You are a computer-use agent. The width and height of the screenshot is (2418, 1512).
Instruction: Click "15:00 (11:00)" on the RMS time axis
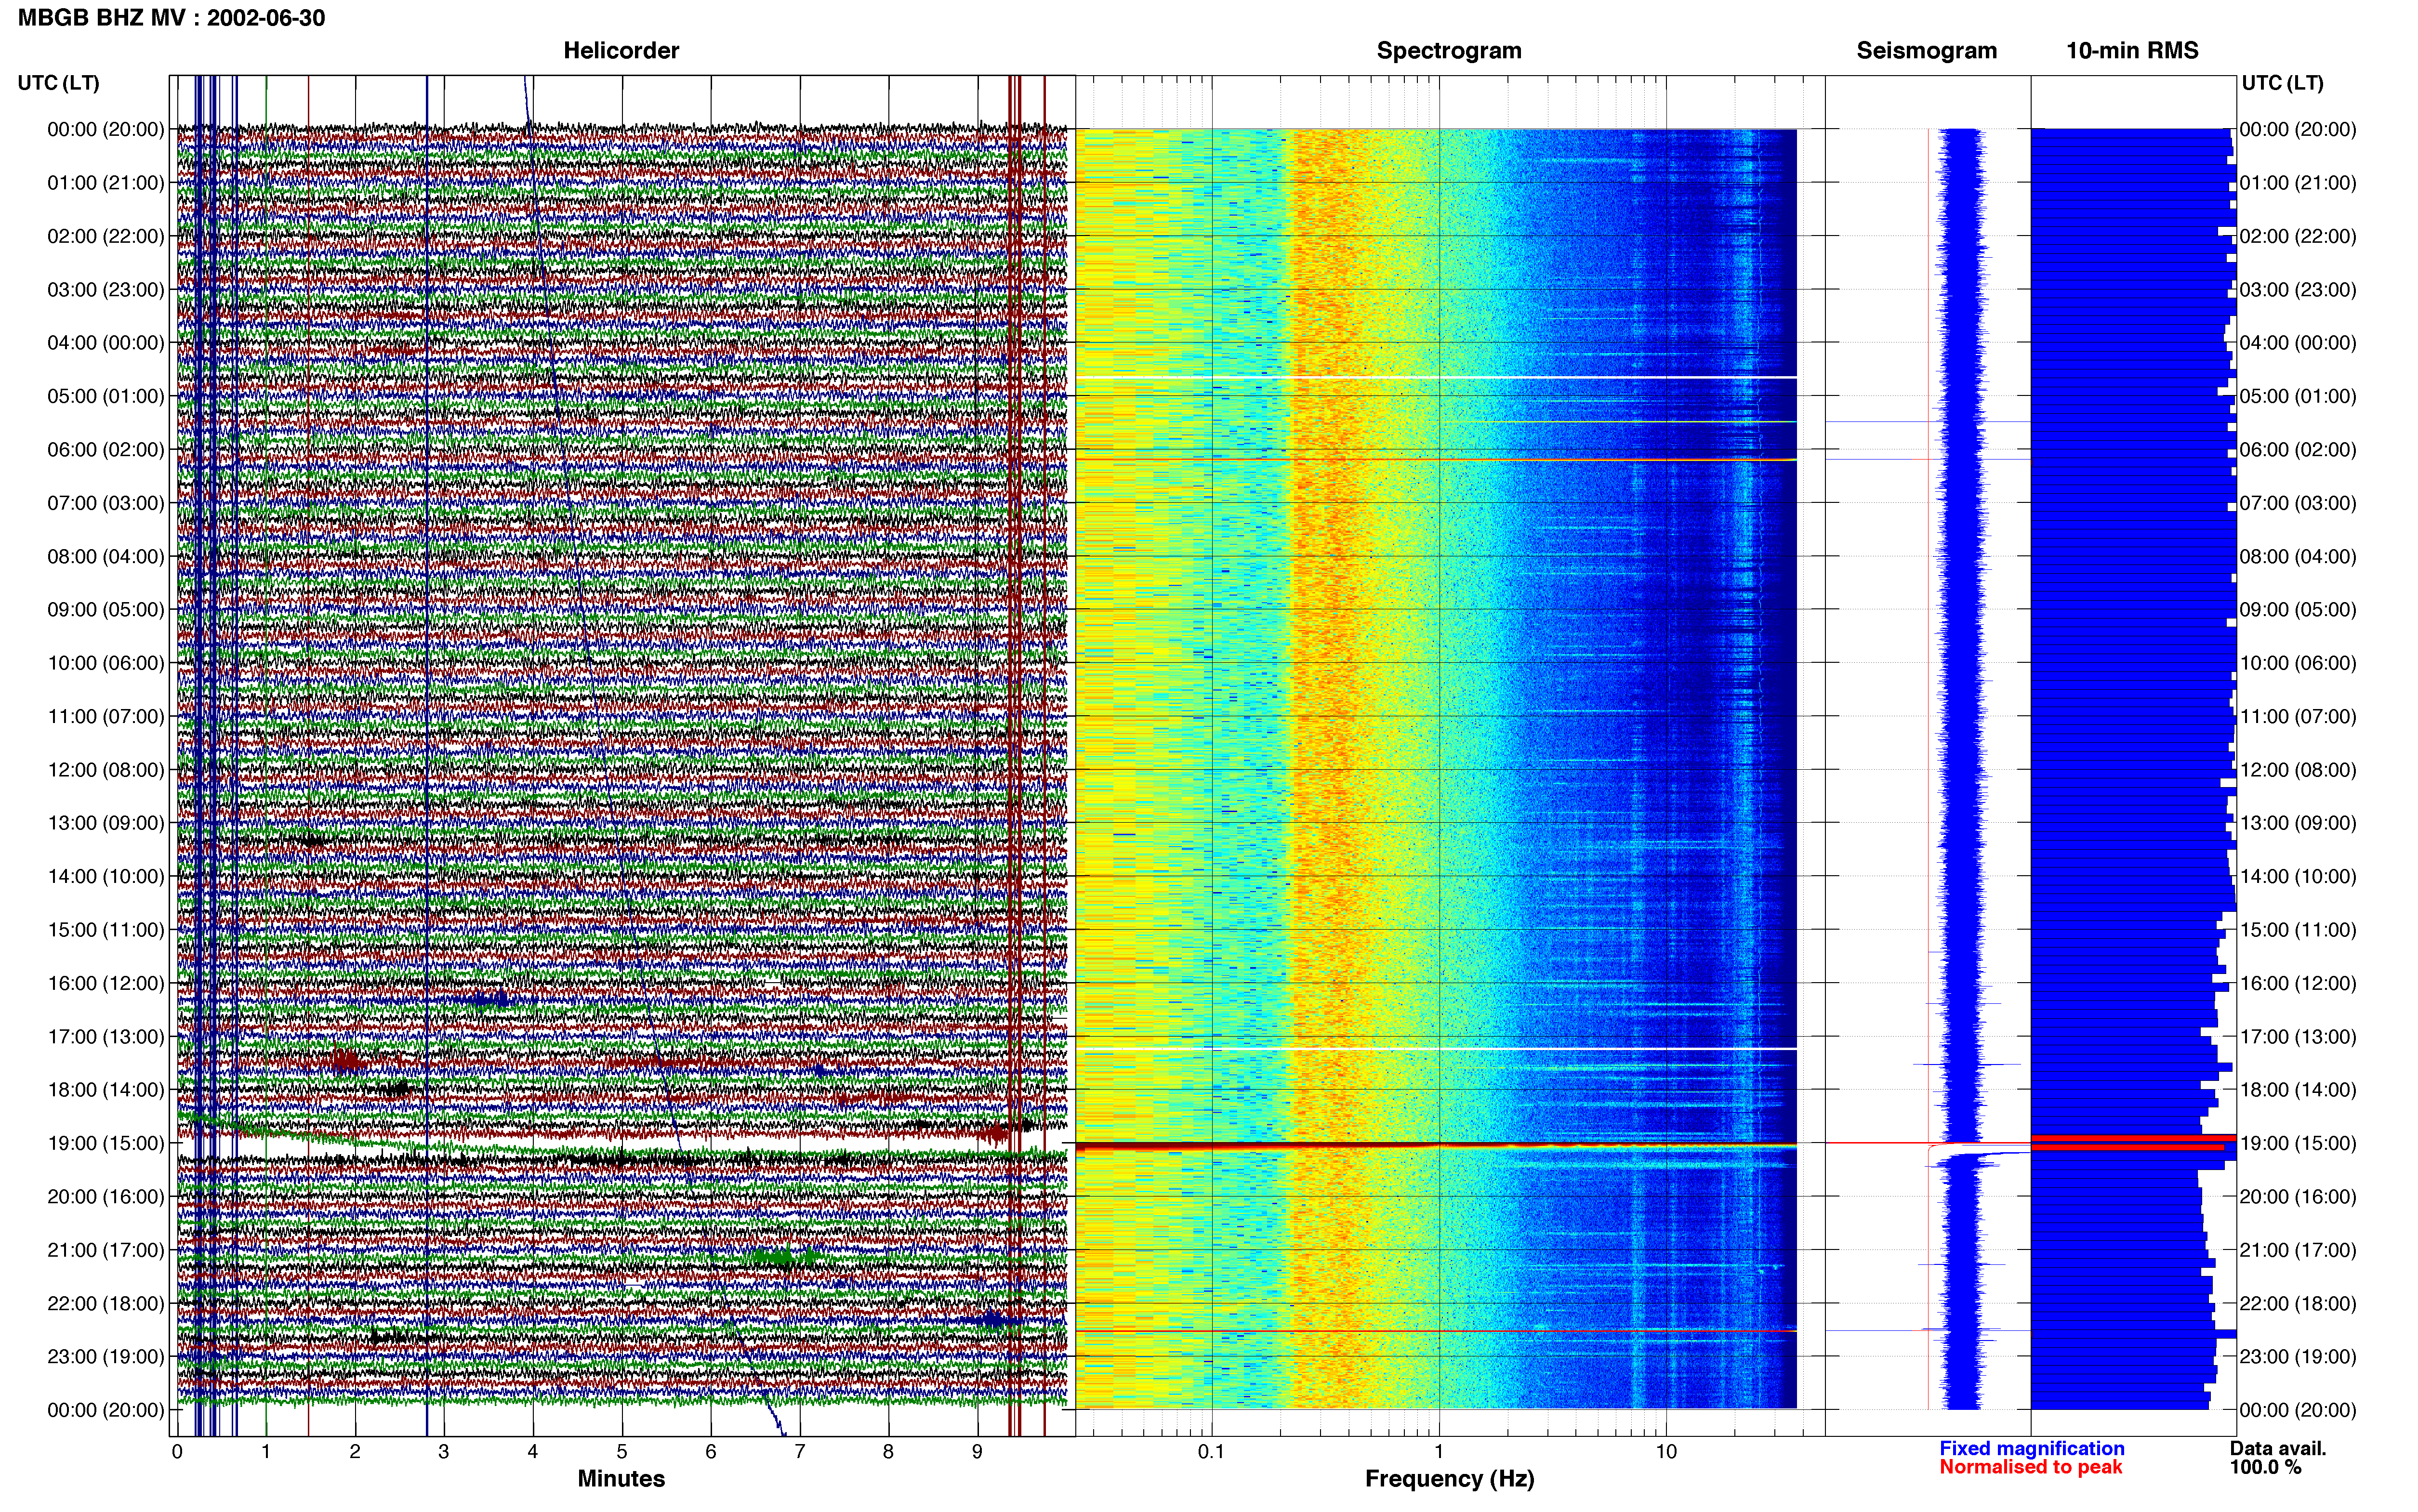point(2298,930)
